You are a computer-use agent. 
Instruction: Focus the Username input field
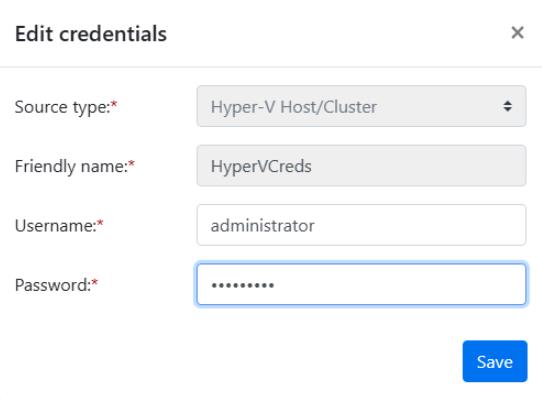[362, 225]
